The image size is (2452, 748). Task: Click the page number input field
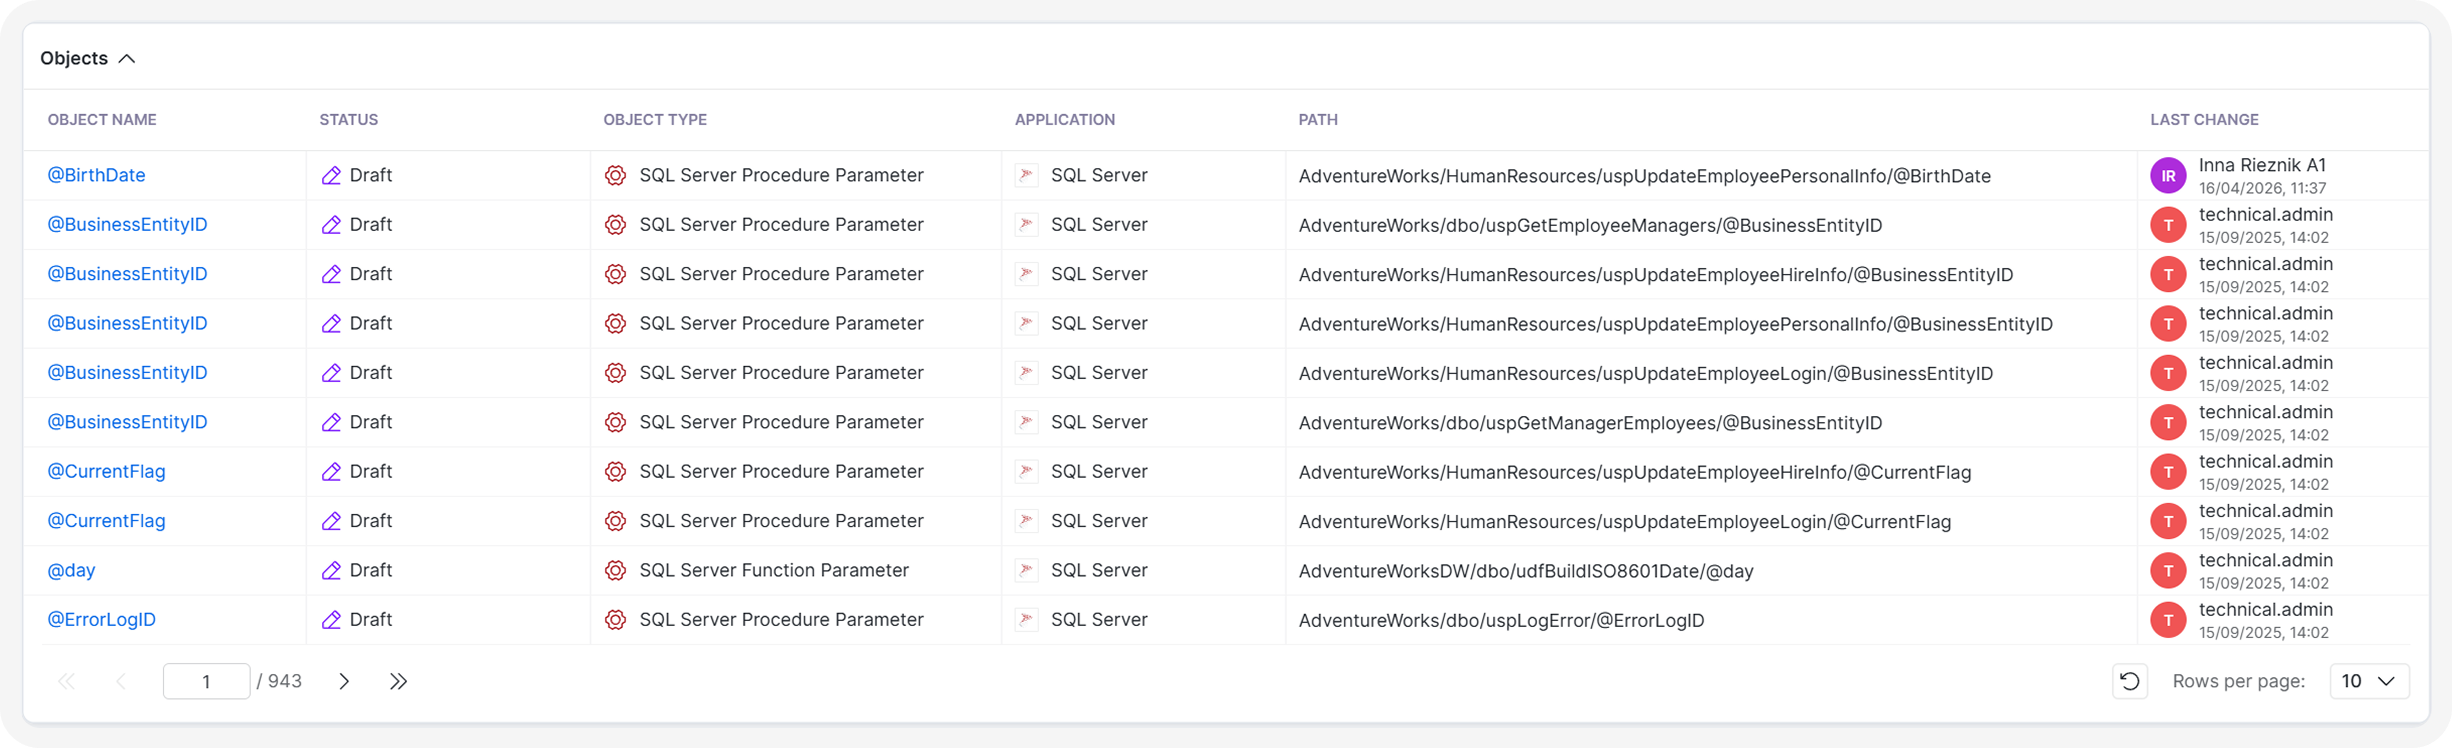206,681
